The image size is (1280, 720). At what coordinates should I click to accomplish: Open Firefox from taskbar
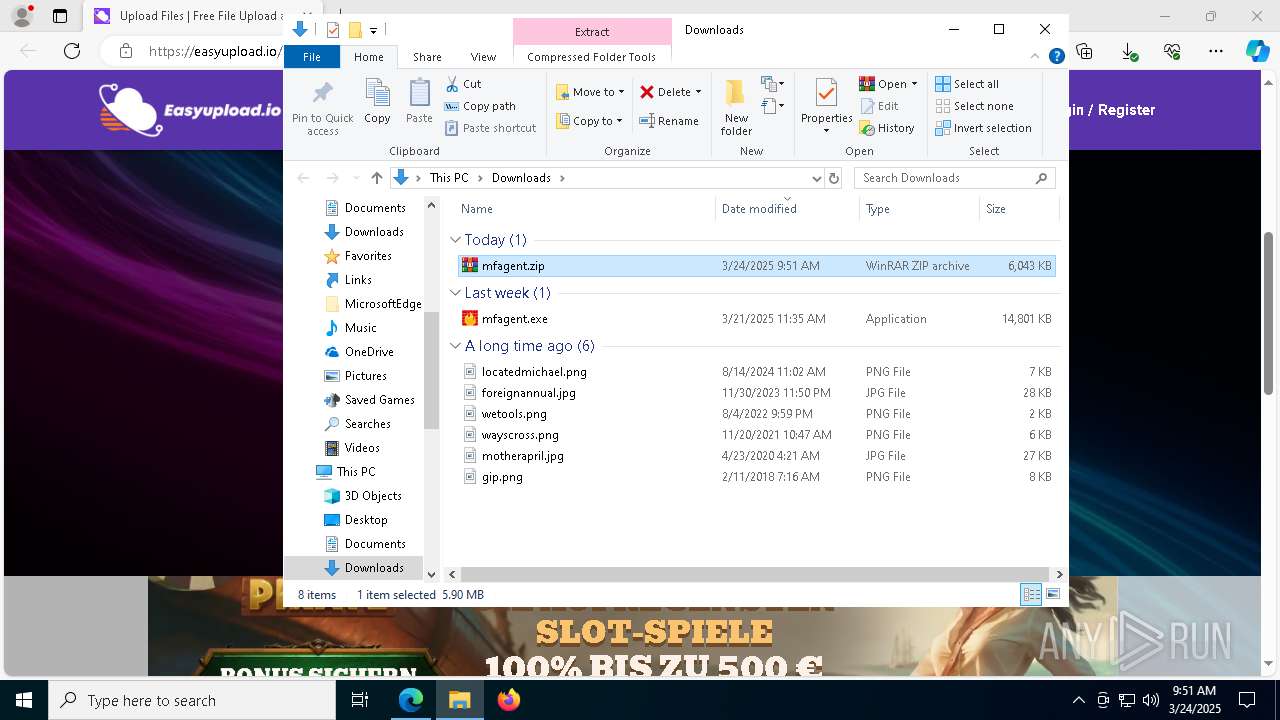coord(509,700)
